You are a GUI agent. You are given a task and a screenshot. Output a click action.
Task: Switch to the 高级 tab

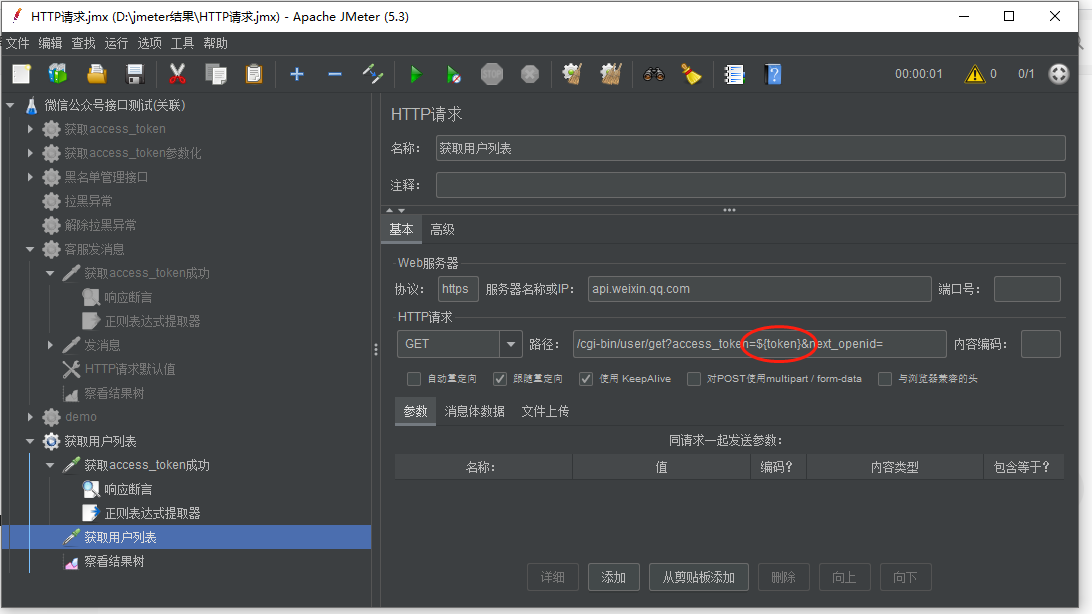click(x=442, y=230)
